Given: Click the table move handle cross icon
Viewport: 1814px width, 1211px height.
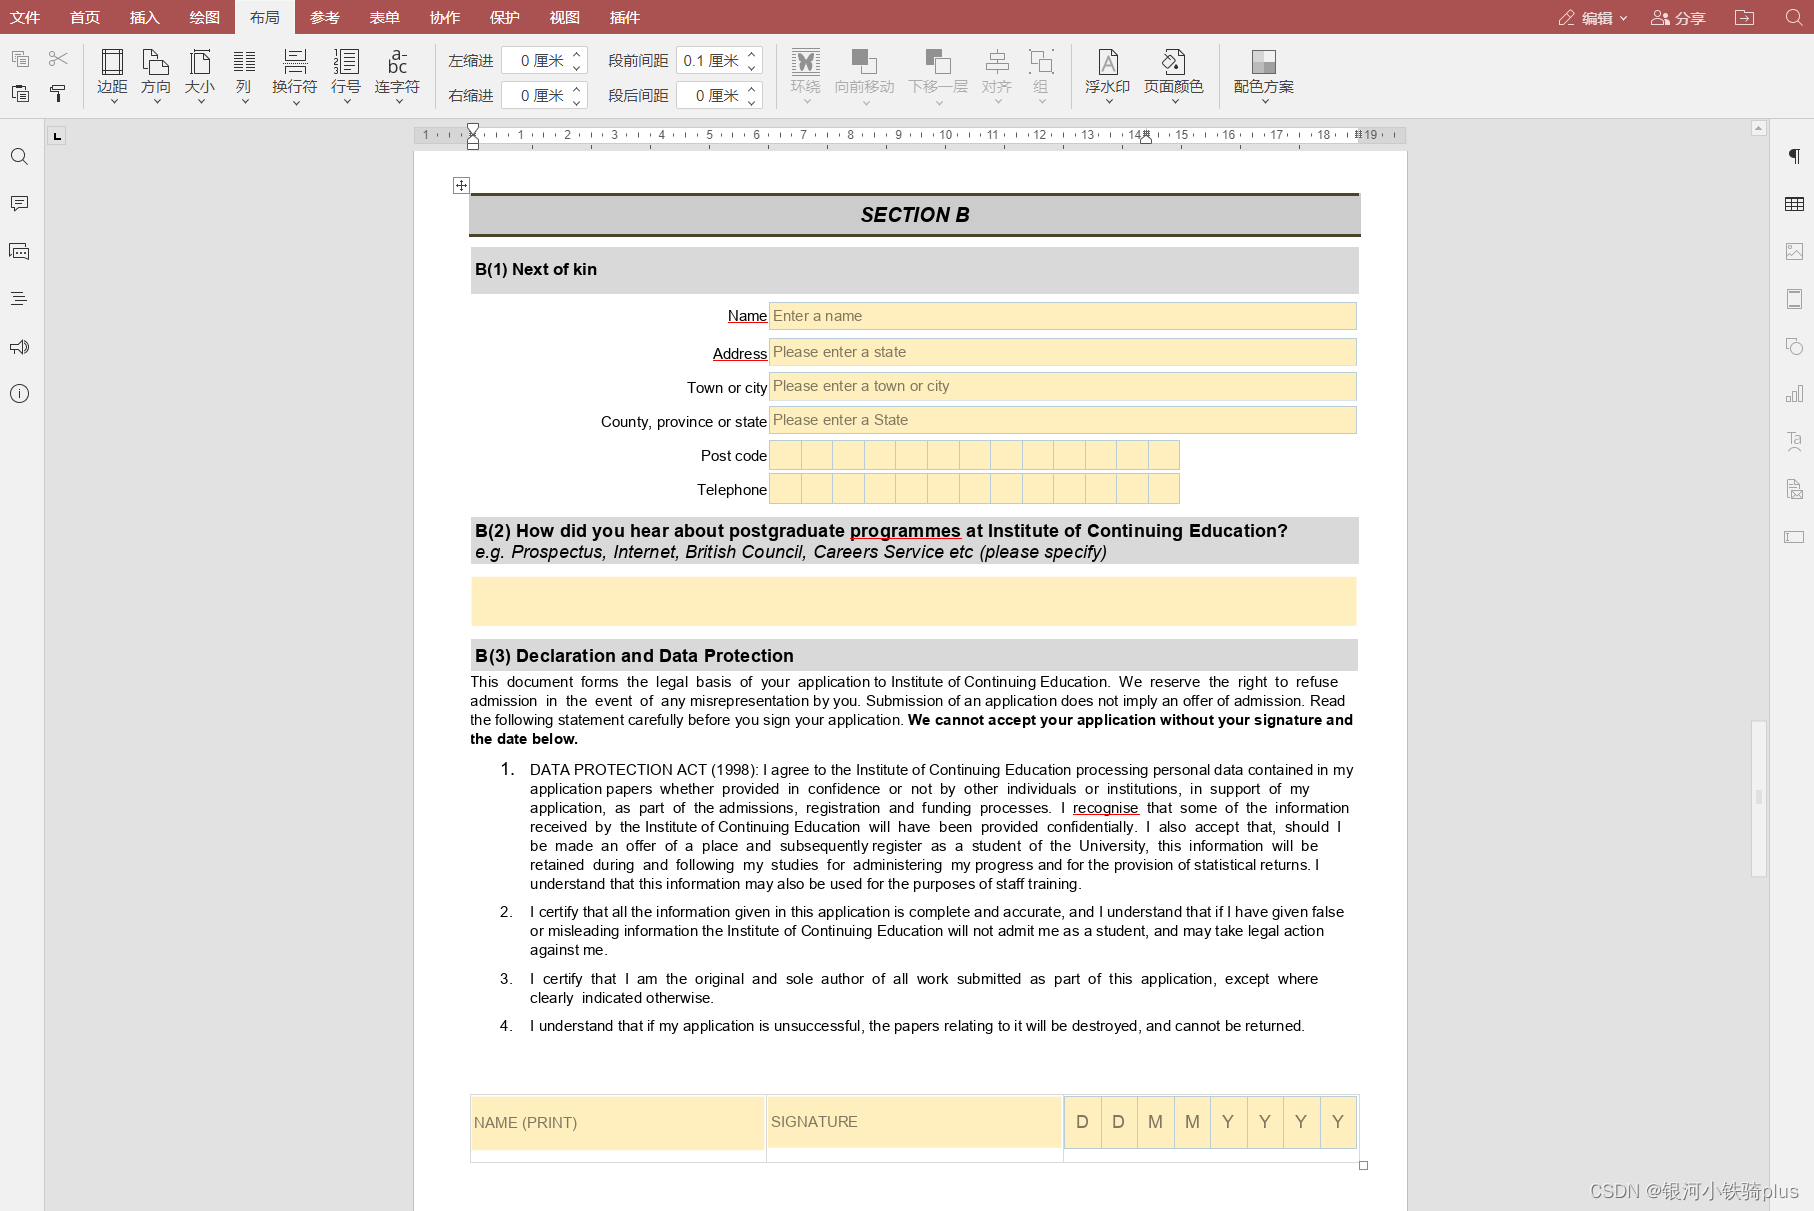Looking at the screenshot, I should [x=461, y=185].
